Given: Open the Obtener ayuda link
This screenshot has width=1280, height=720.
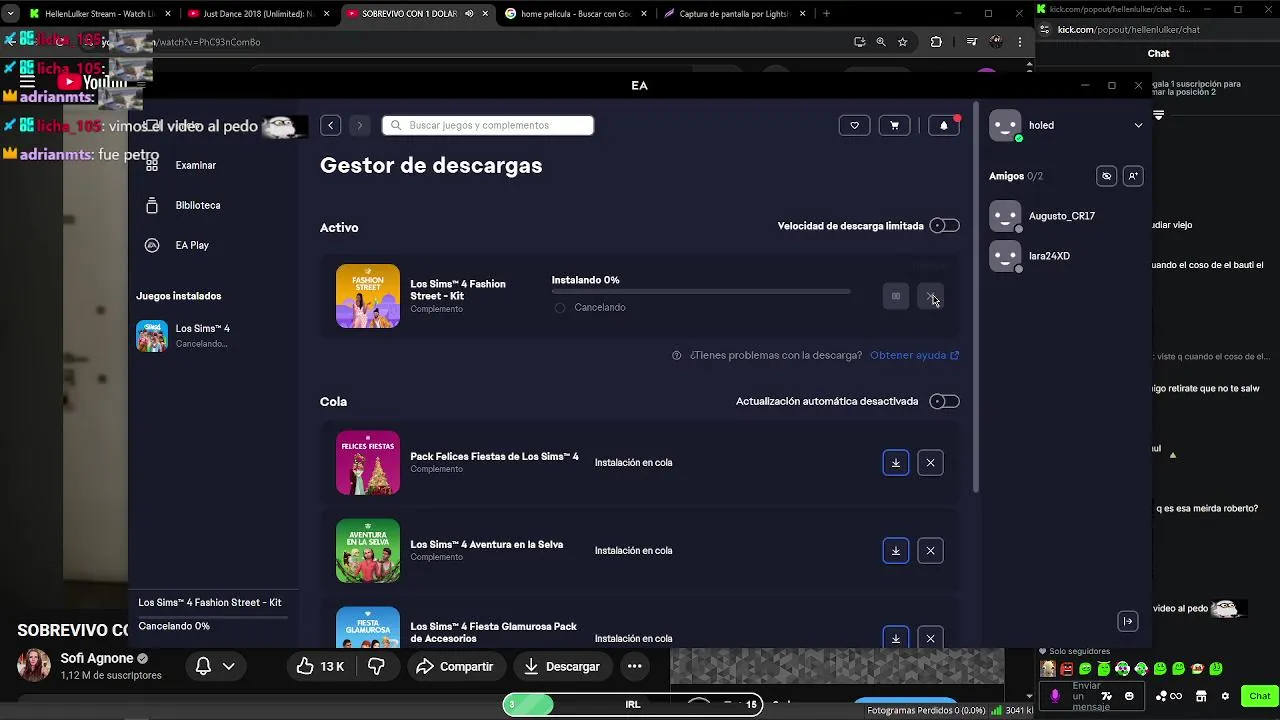Looking at the screenshot, I should click(x=914, y=355).
